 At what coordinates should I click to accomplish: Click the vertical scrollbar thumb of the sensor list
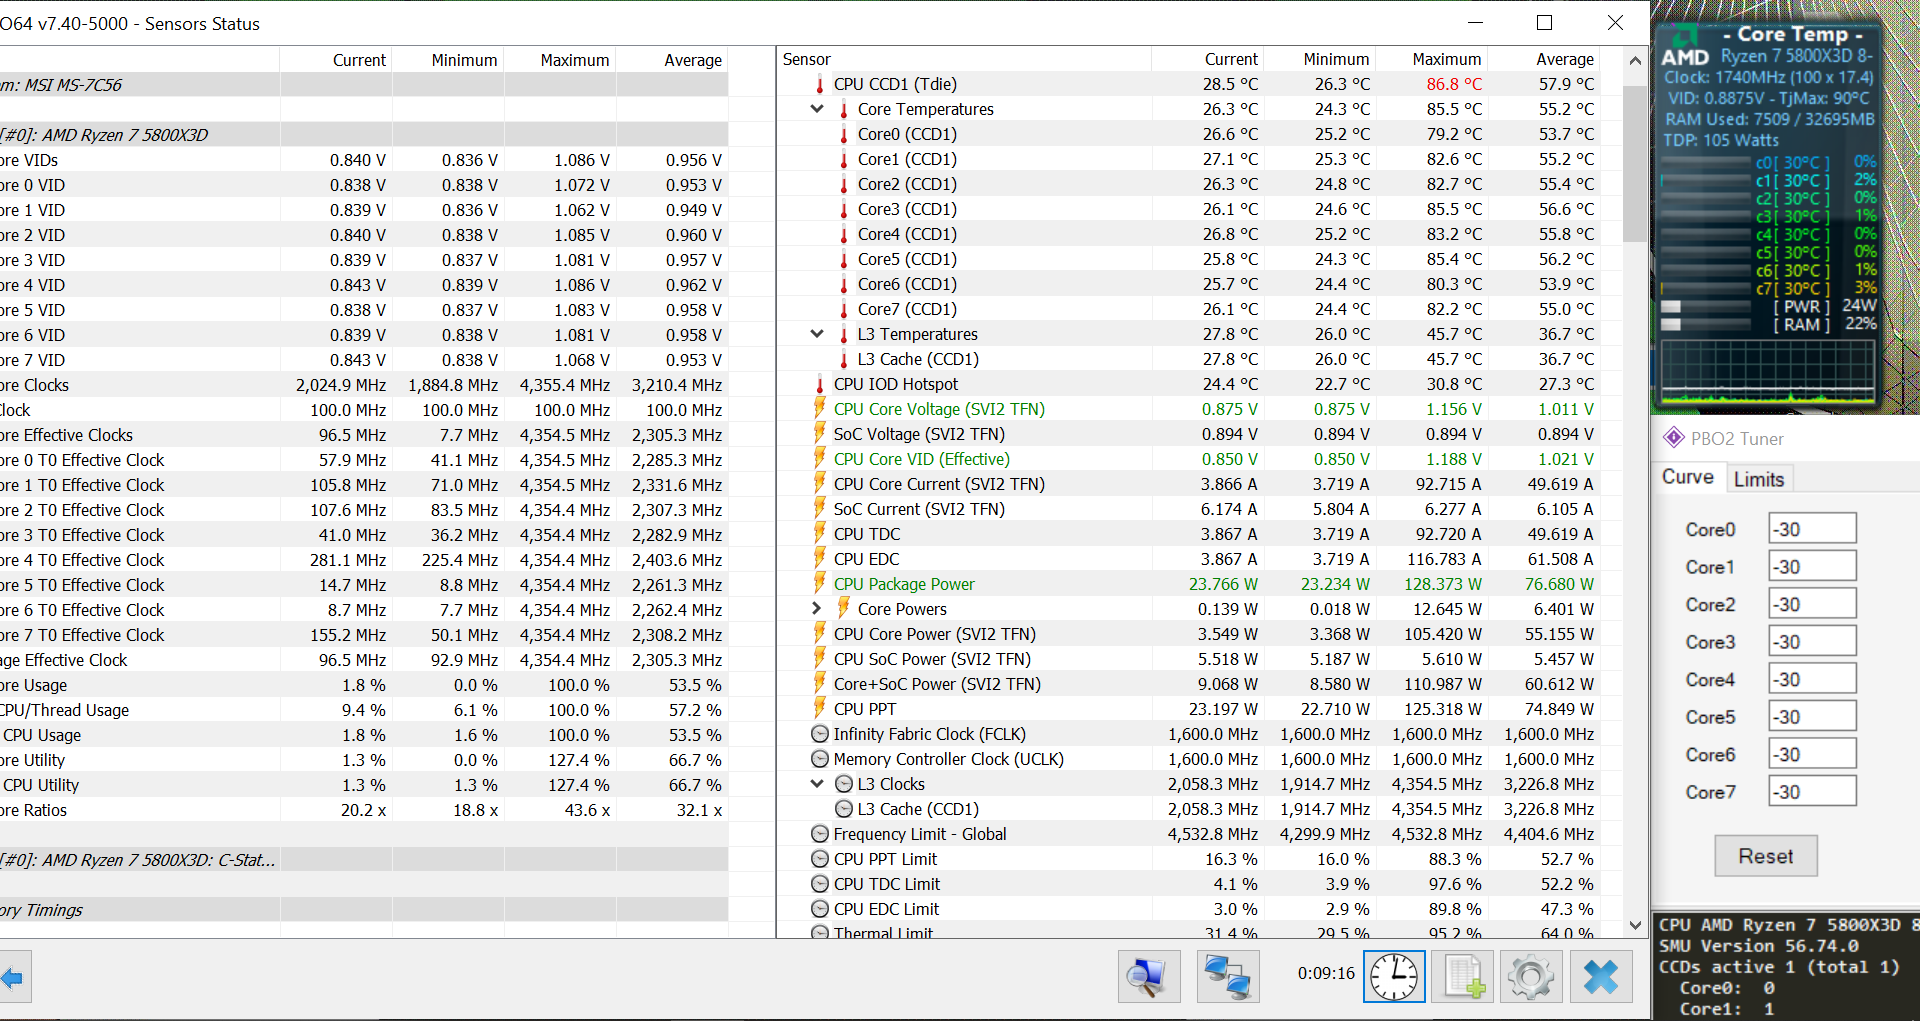[x=1635, y=163]
